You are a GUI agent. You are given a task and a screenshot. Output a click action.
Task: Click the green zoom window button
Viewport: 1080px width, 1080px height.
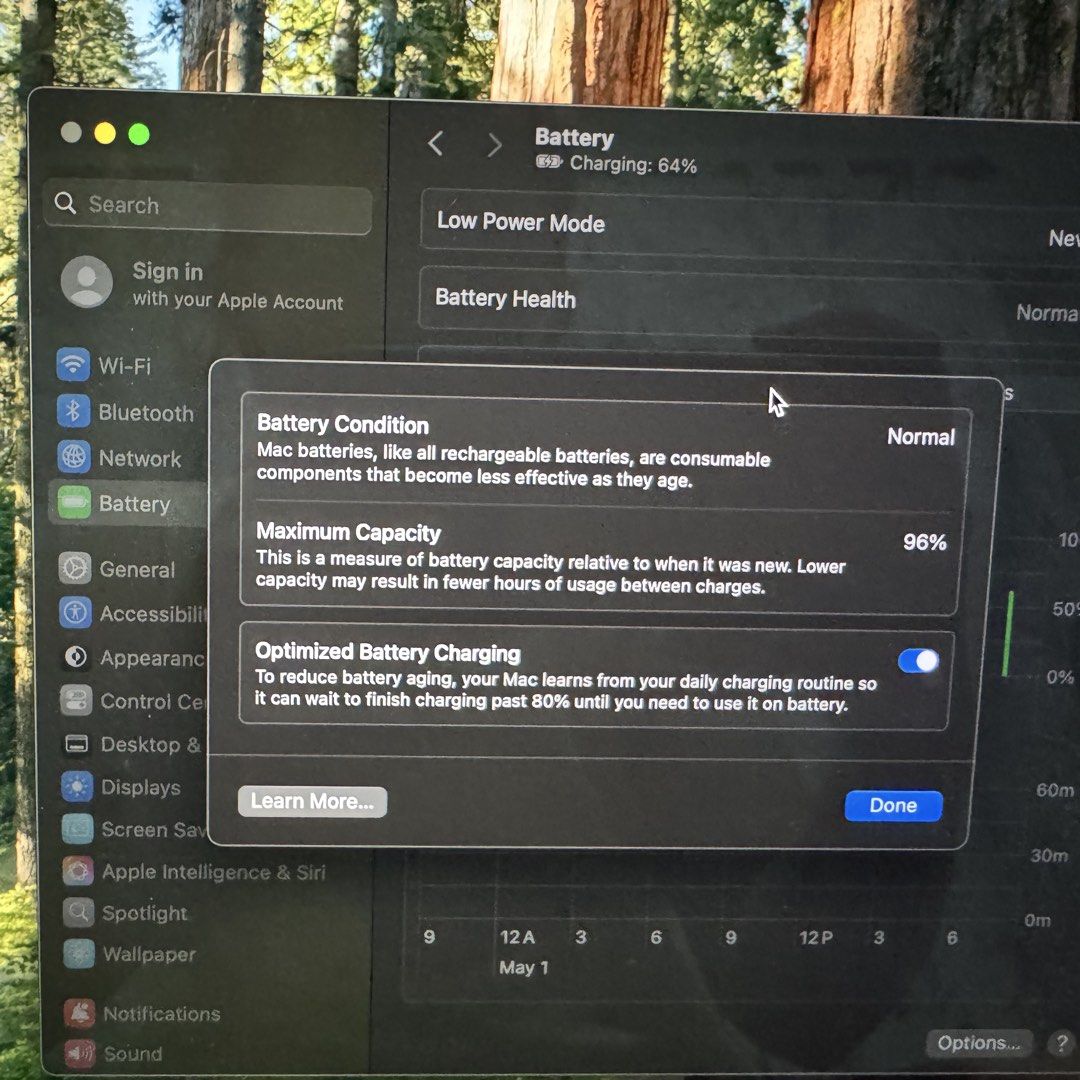point(138,134)
